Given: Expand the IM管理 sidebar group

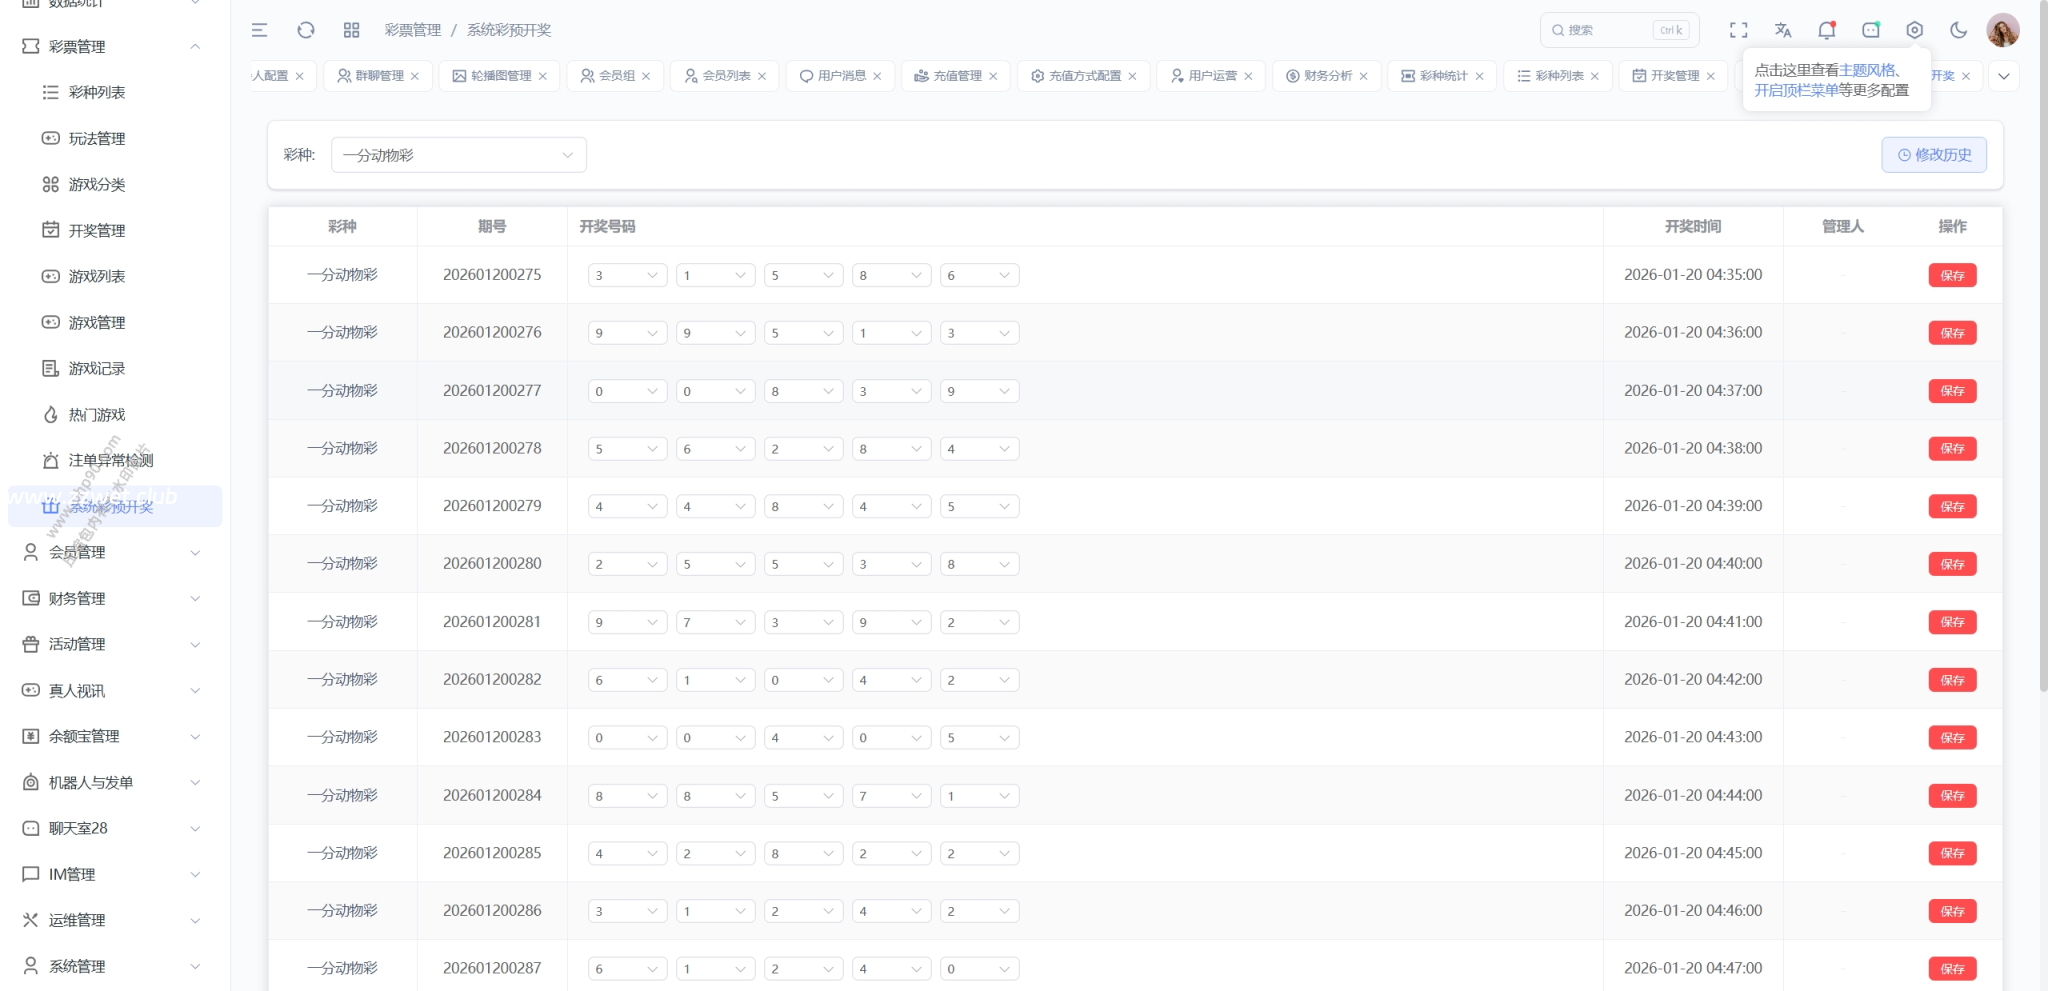Looking at the screenshot, I should coord(115,874).
